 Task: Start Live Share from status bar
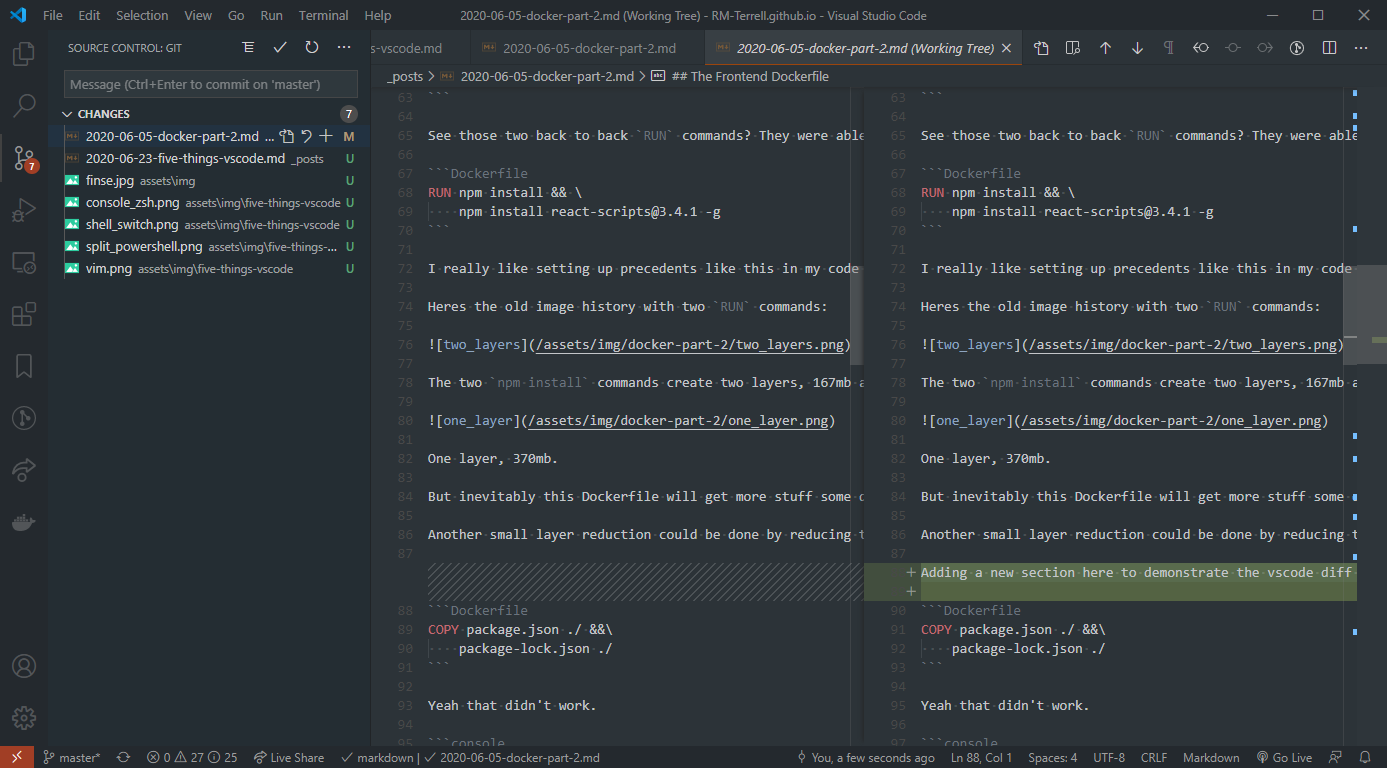[x=289, y=757]
